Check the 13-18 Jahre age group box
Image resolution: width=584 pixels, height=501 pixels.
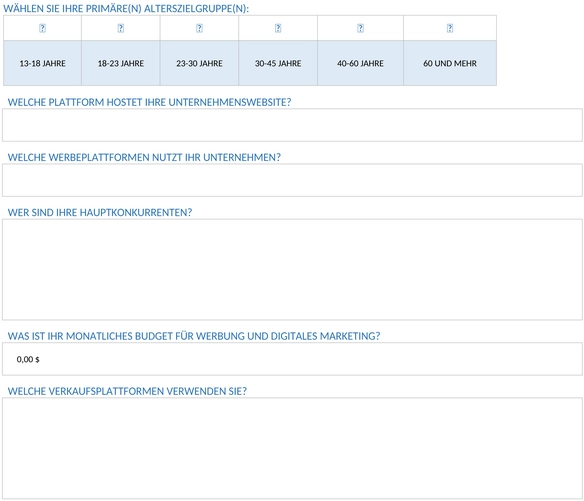[42, 28]
